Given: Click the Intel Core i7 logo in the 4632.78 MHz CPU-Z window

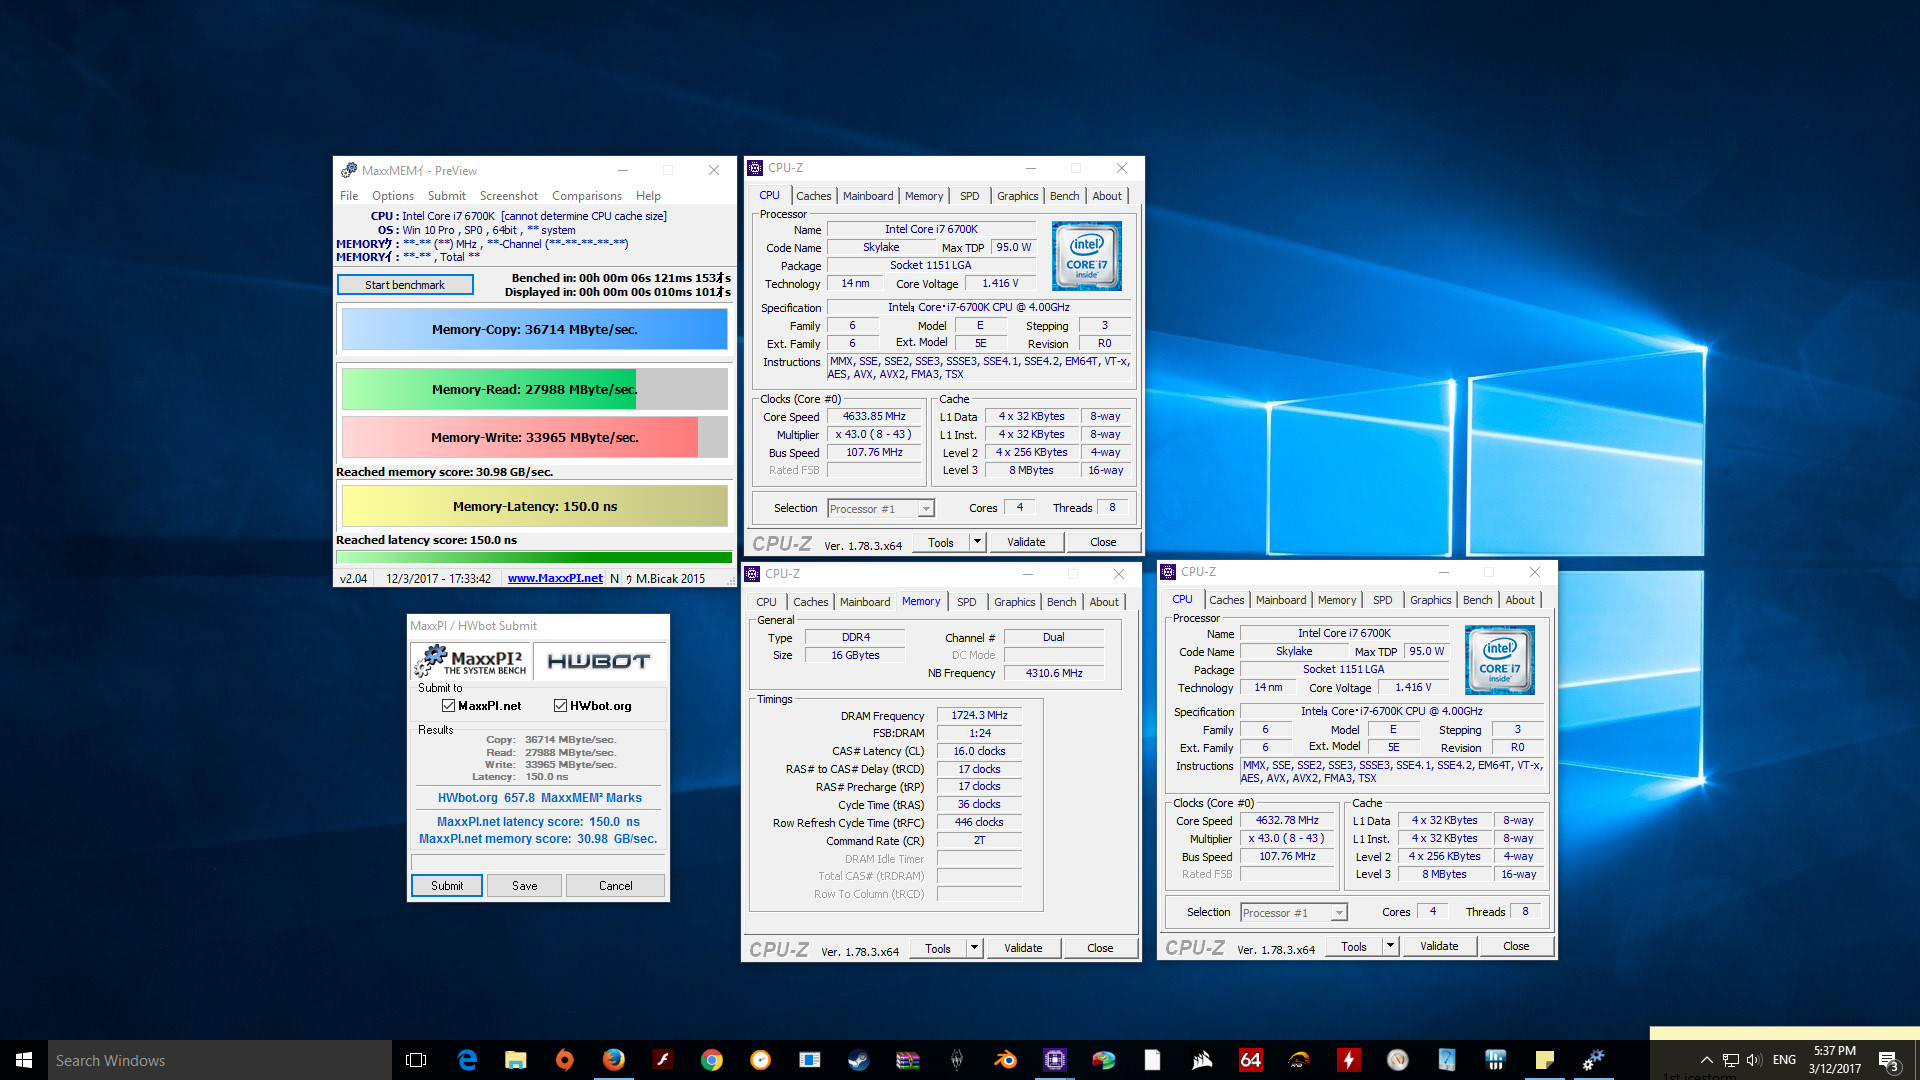Looking at the screenshot, I should (x=1500, y=660).
